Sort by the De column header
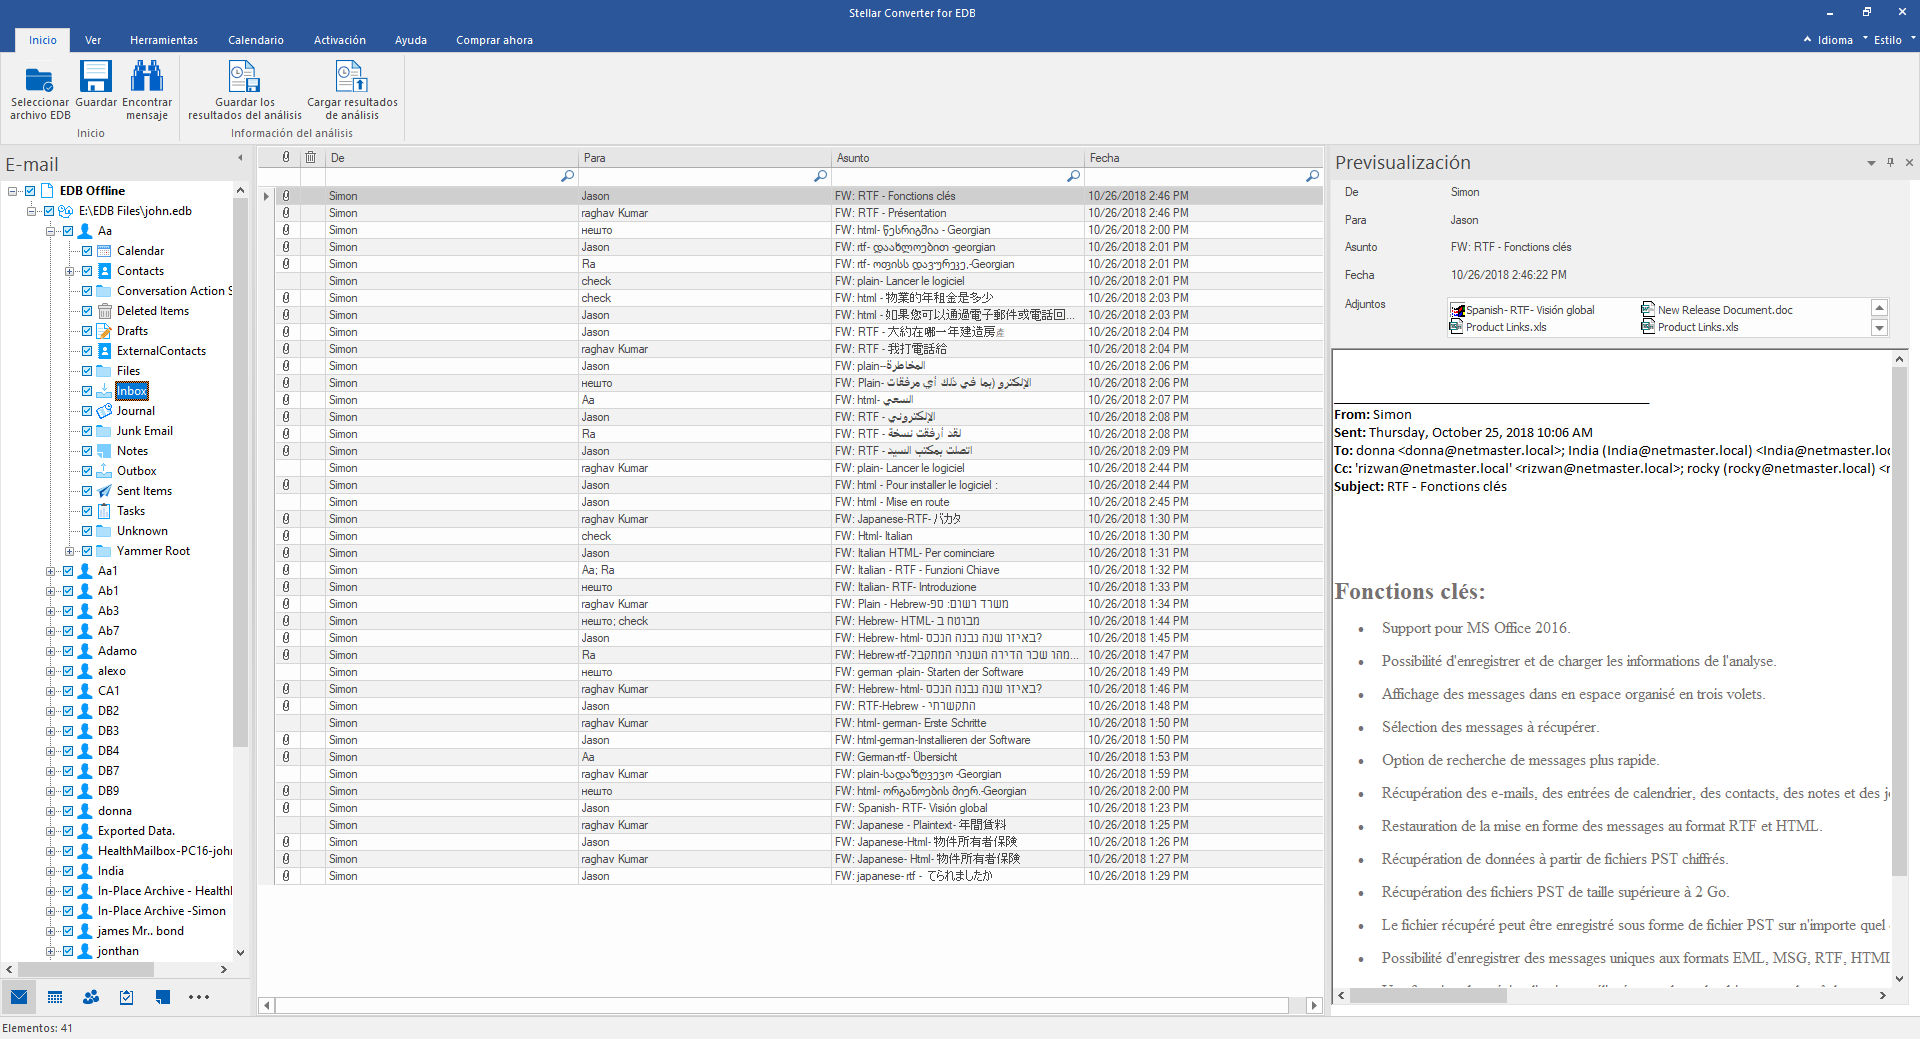Image resolution: width=1920 pixels, height=1039 pixels. click(x=452, y=157)
